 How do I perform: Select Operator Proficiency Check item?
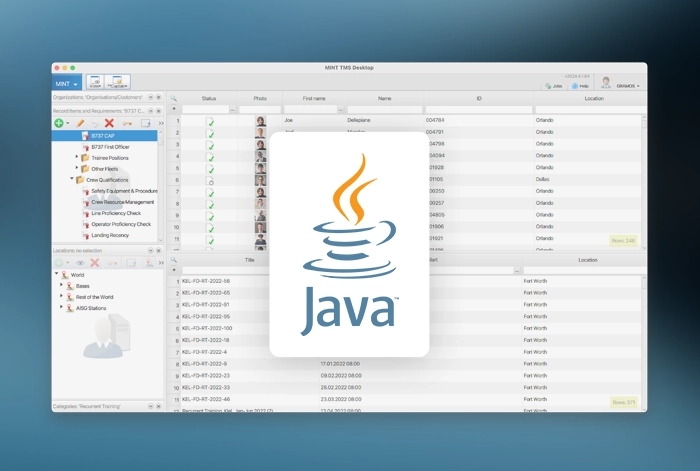121,224
